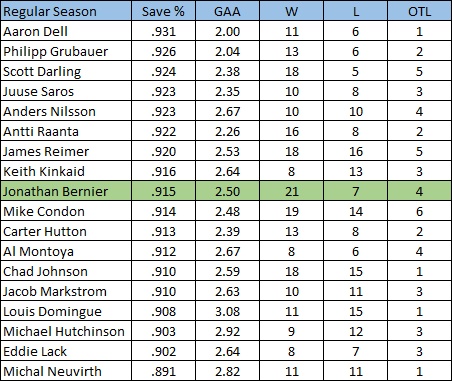Select the Regular Season header cell

tap(66, 11)
